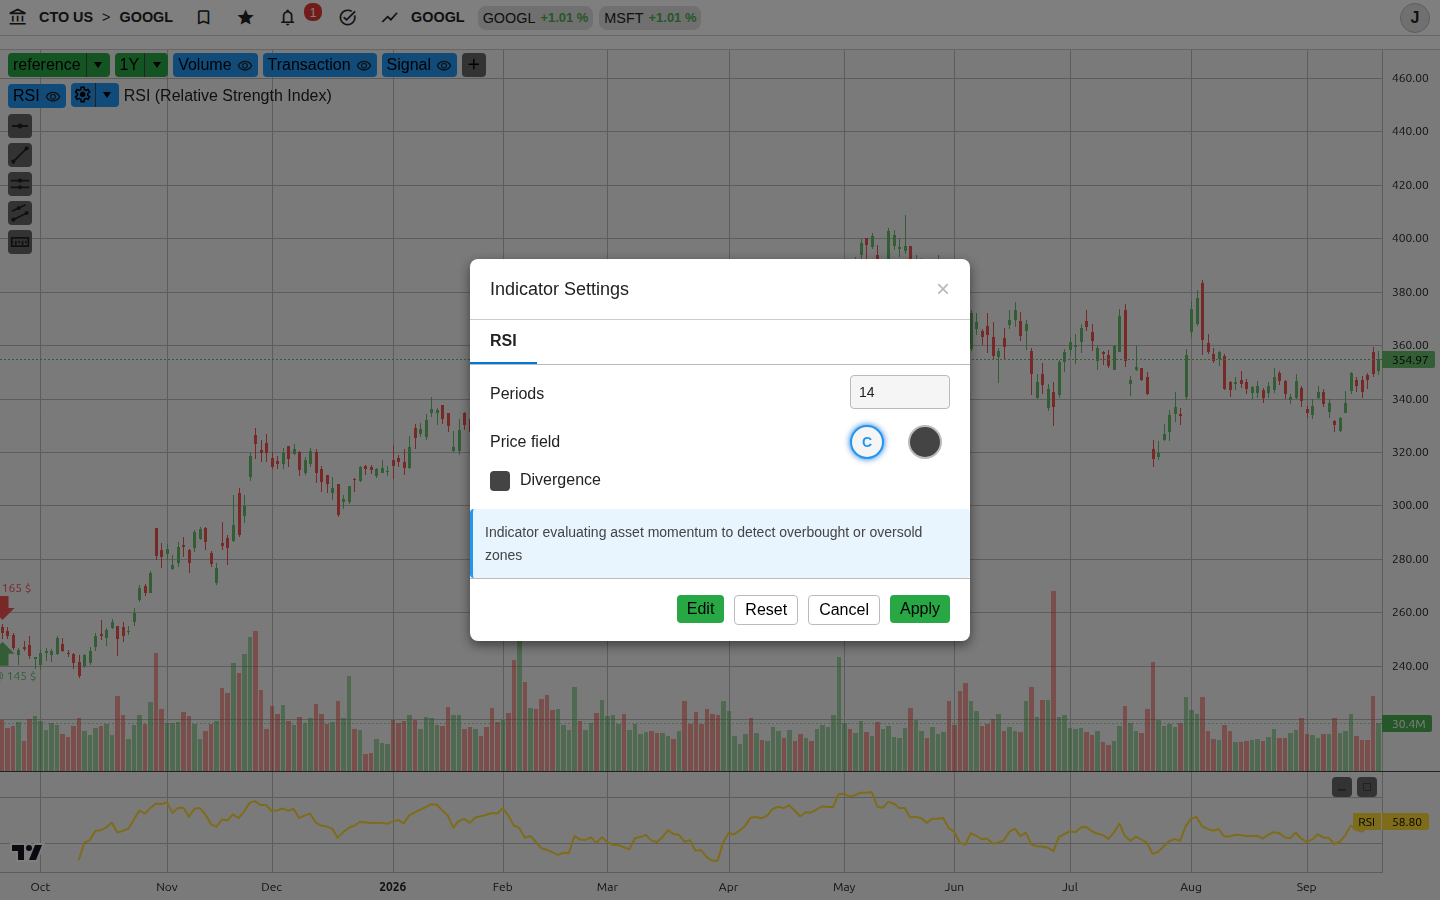Click the bank building icon
The height and width of the screenshot is (900, 1440).
click(17, 17)
